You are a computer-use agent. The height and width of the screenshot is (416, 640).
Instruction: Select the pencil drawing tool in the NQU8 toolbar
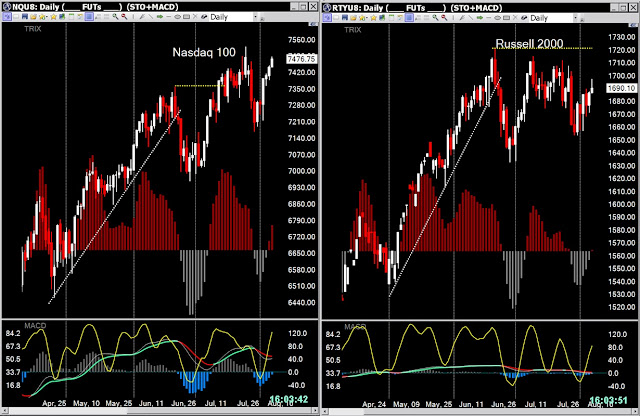tap(142, 17)
